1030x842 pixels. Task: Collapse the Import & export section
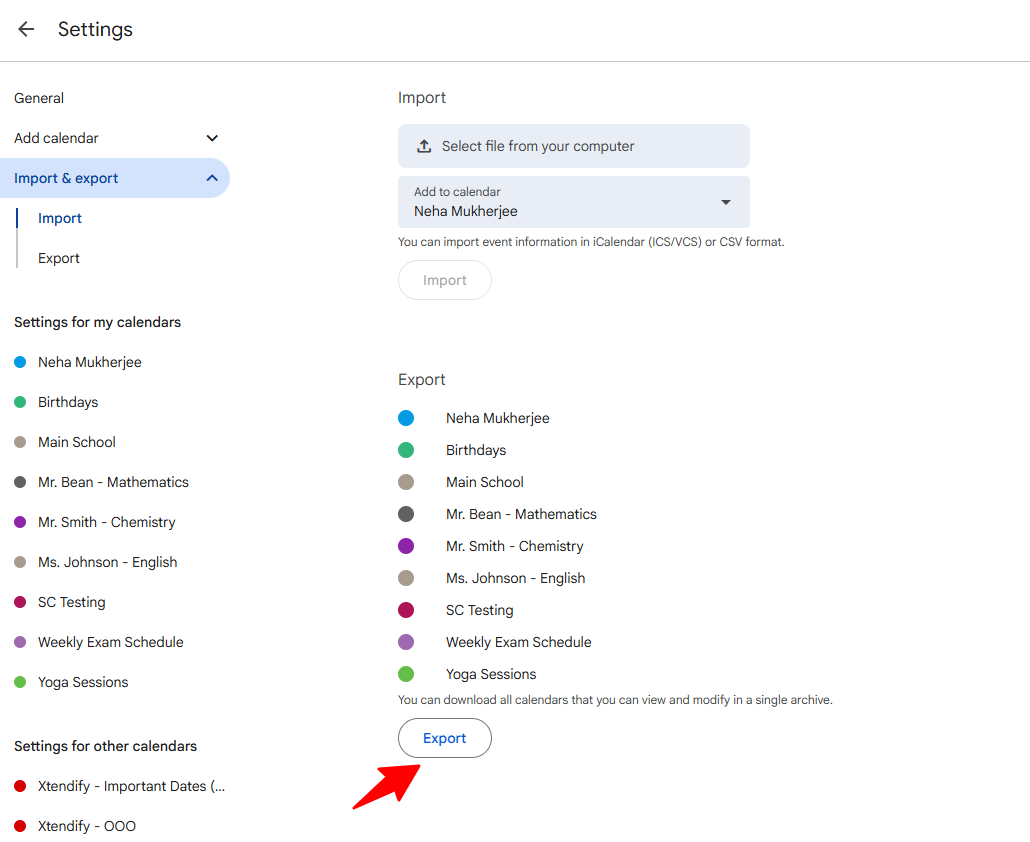click(212, 178)
